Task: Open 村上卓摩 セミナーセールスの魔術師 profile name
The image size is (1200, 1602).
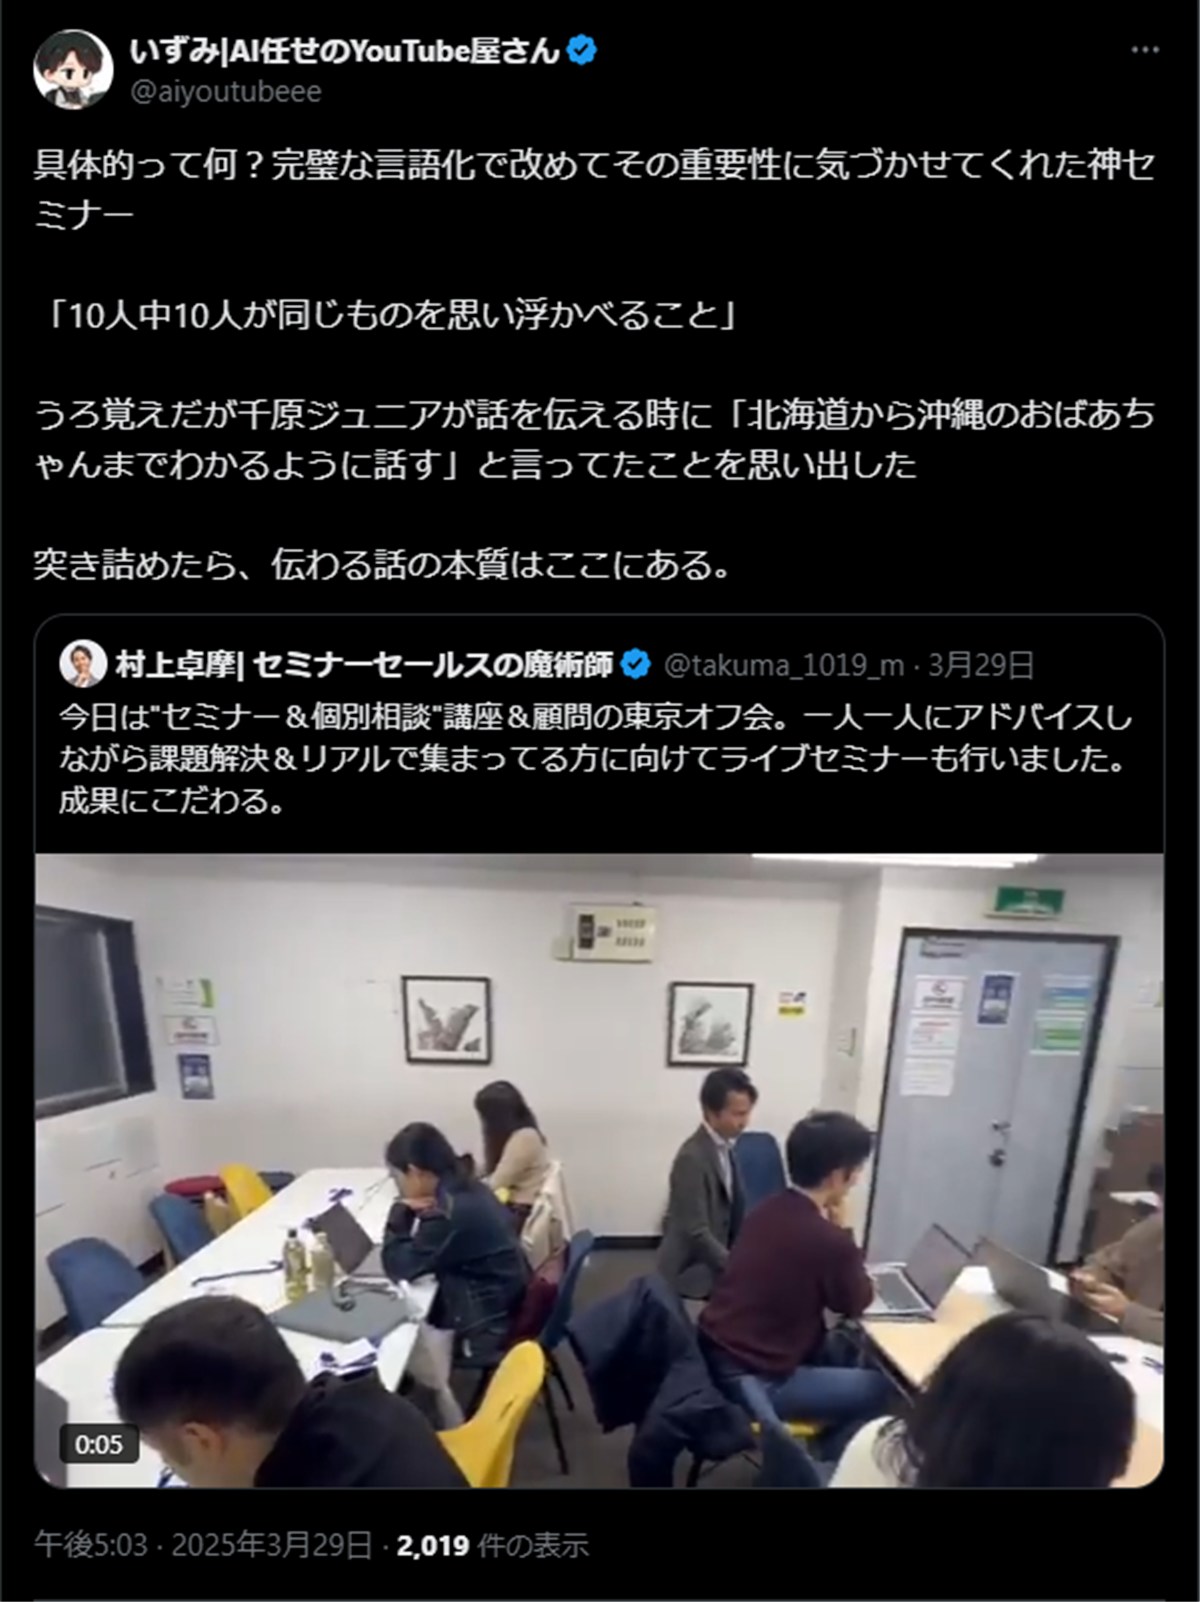Action: tap(364, 665)
